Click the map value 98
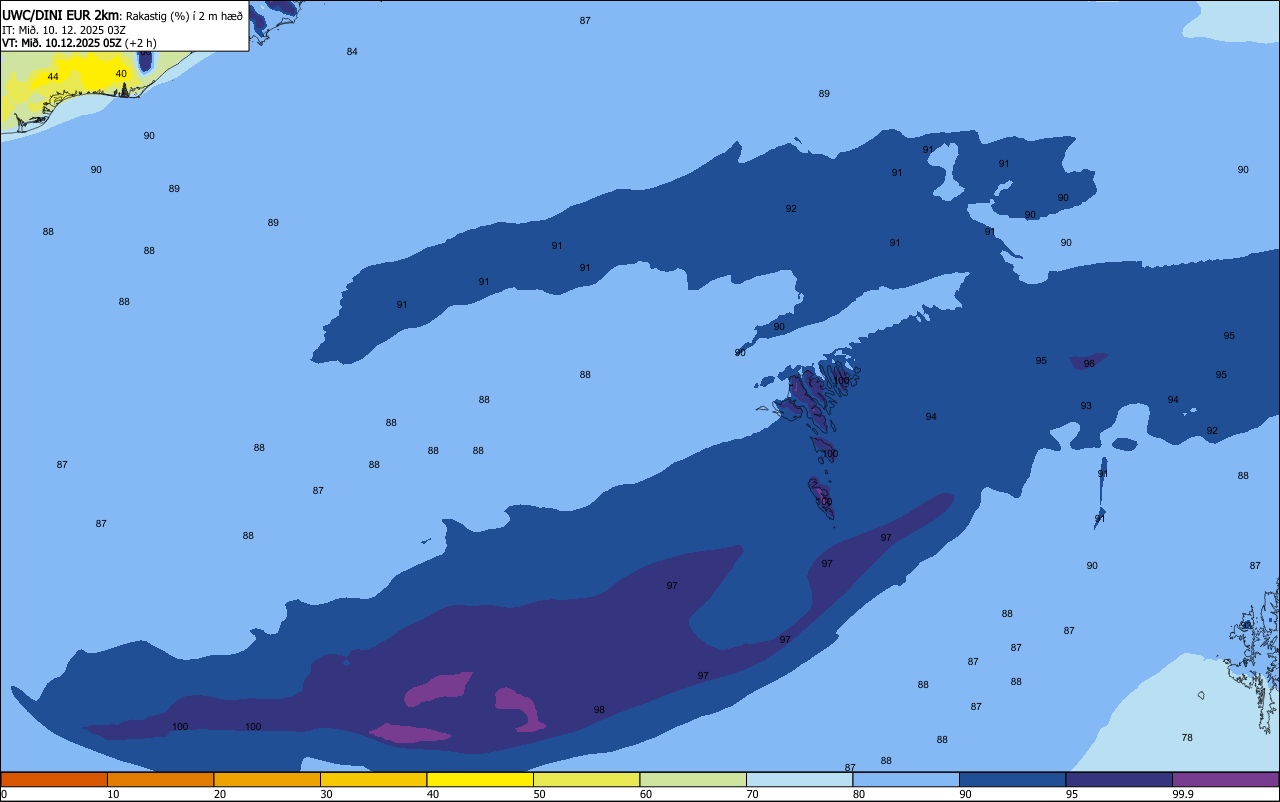The width and height of the screenshot is (1280, 802). click(x=599, y=710)
